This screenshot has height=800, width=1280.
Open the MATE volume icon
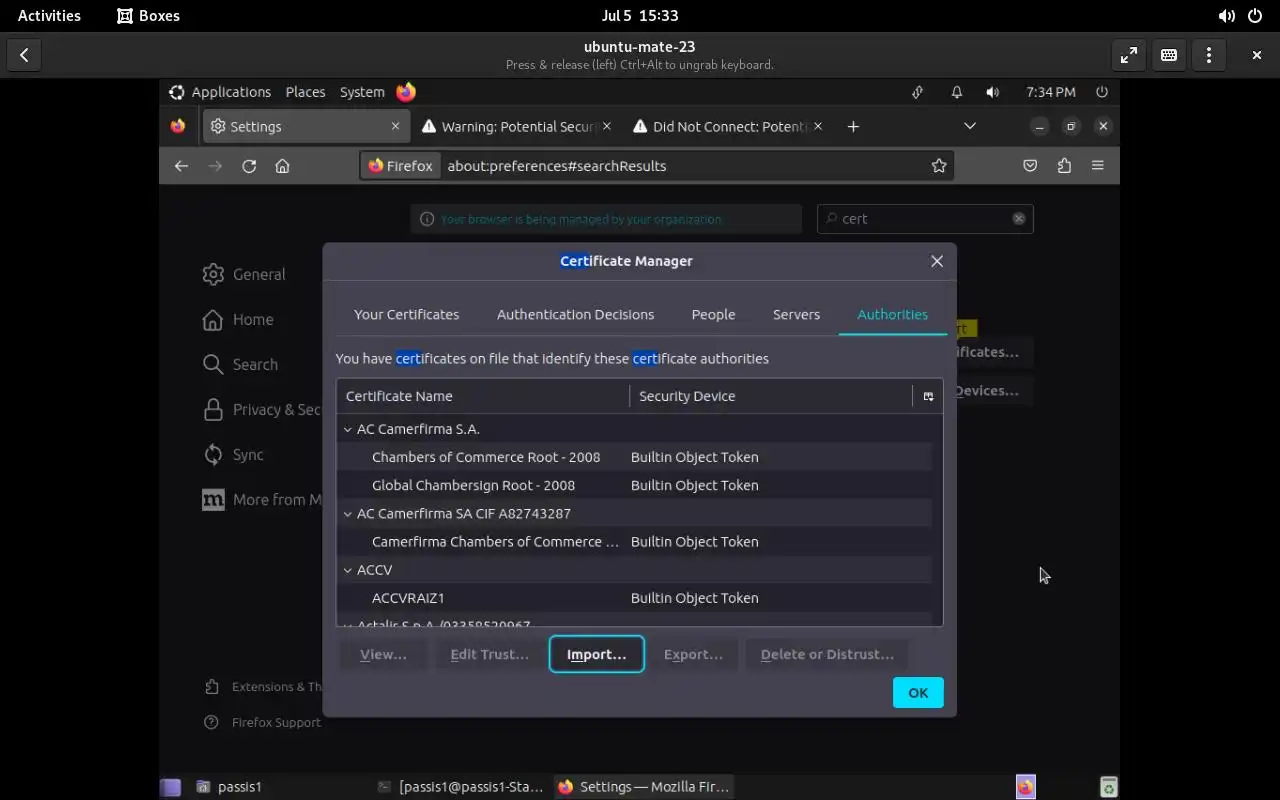coord(992,92)
